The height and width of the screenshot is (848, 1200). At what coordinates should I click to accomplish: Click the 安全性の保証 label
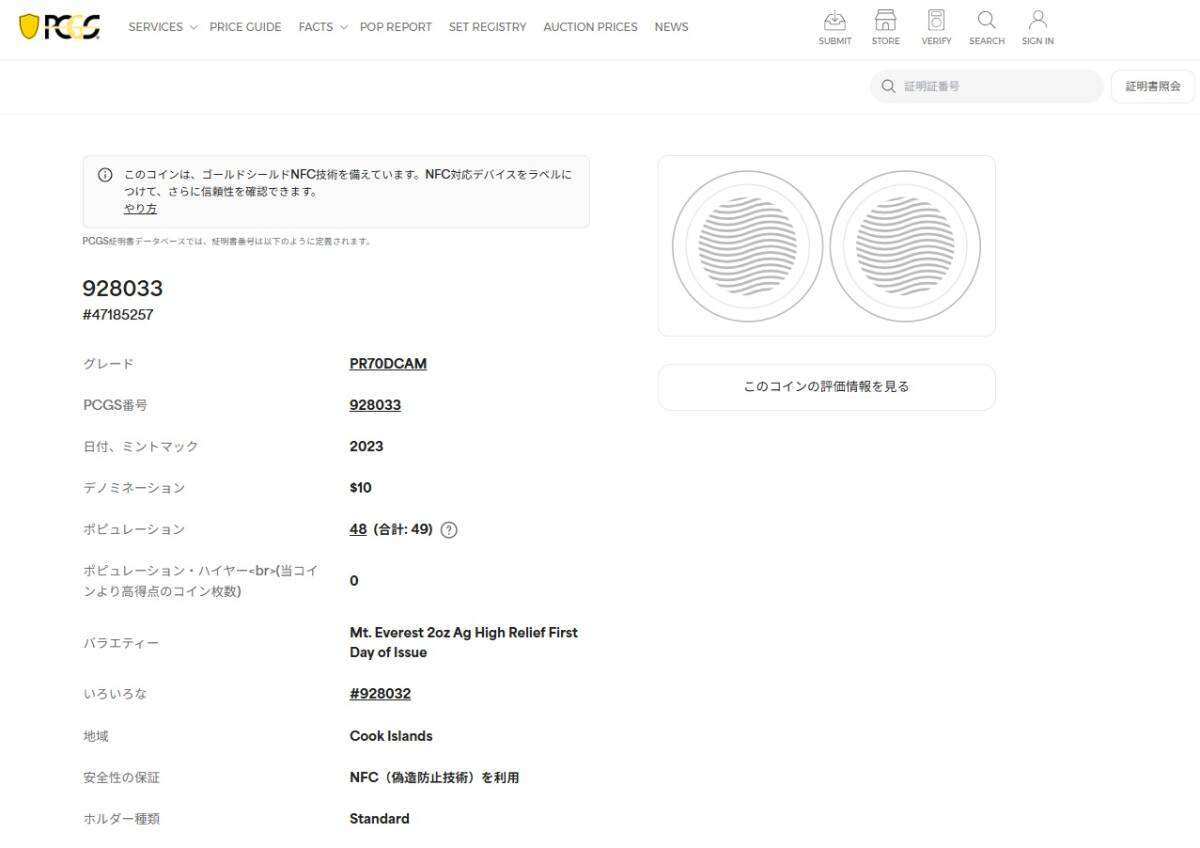[121, 777]
